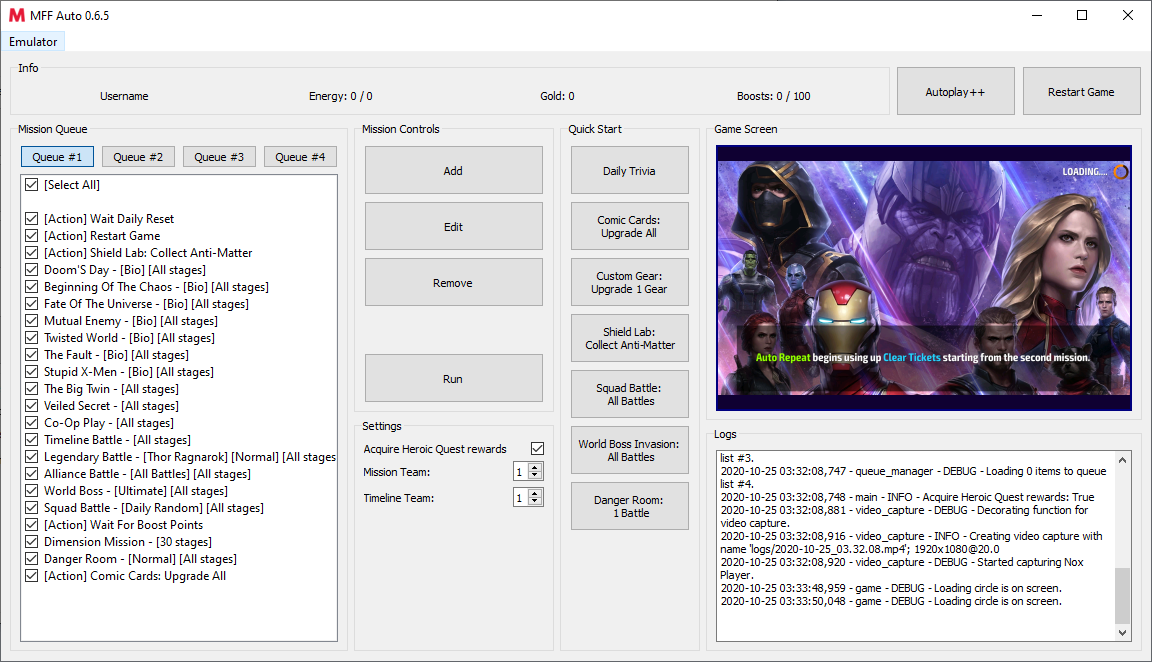1152x662 pixels.
Task: Toggle The Big Twin checkbox
Action: point(32,389)
